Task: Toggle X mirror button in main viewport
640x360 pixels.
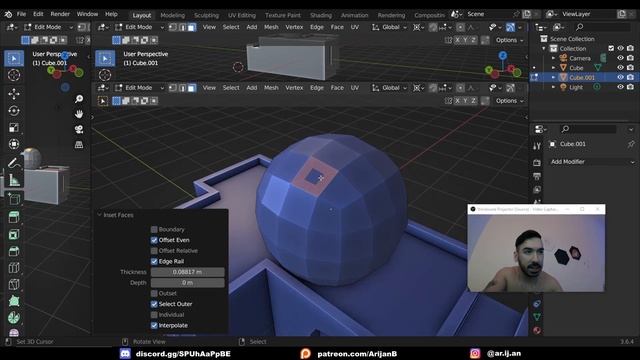Action: (457, 101)
